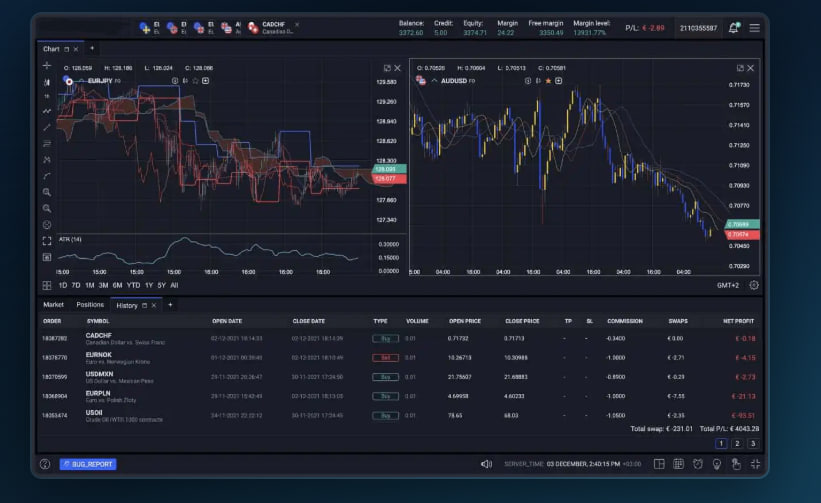Toggle the EURJPY favorite star
Screen dimensions: 821x503
coord(195,81)
